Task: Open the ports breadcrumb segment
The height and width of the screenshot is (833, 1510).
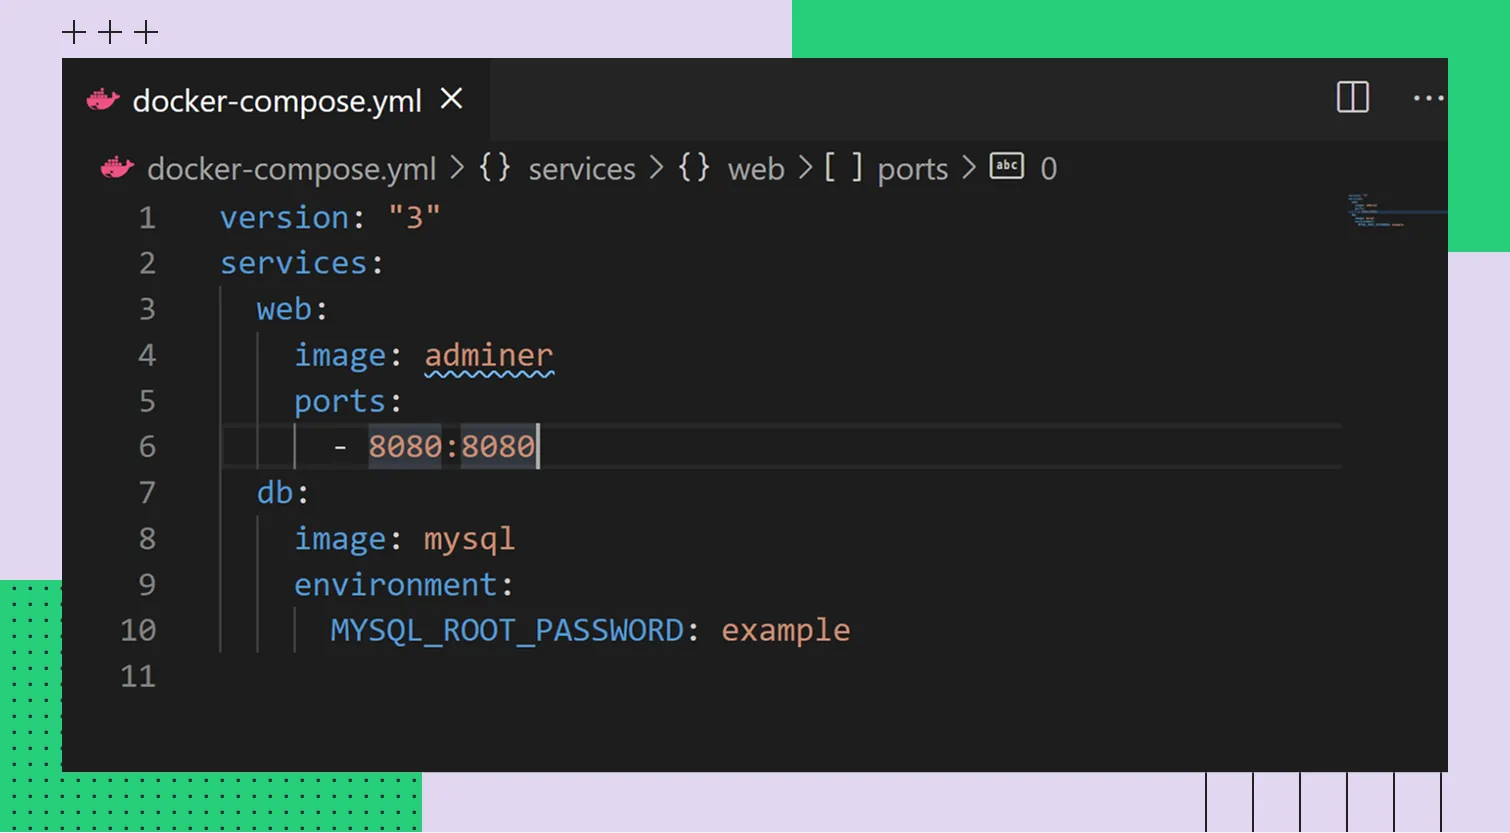Action: pyautogui.click(x=912, y=169)
